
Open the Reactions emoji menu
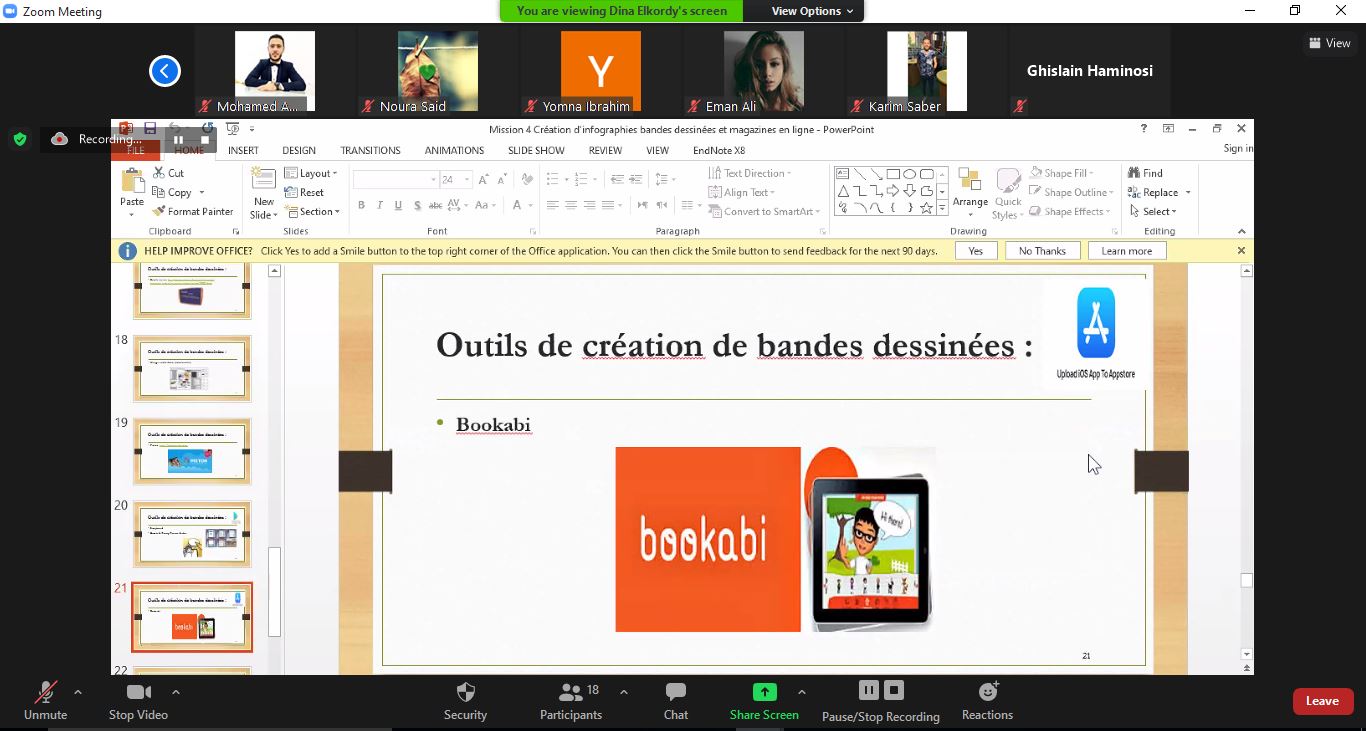987,700
